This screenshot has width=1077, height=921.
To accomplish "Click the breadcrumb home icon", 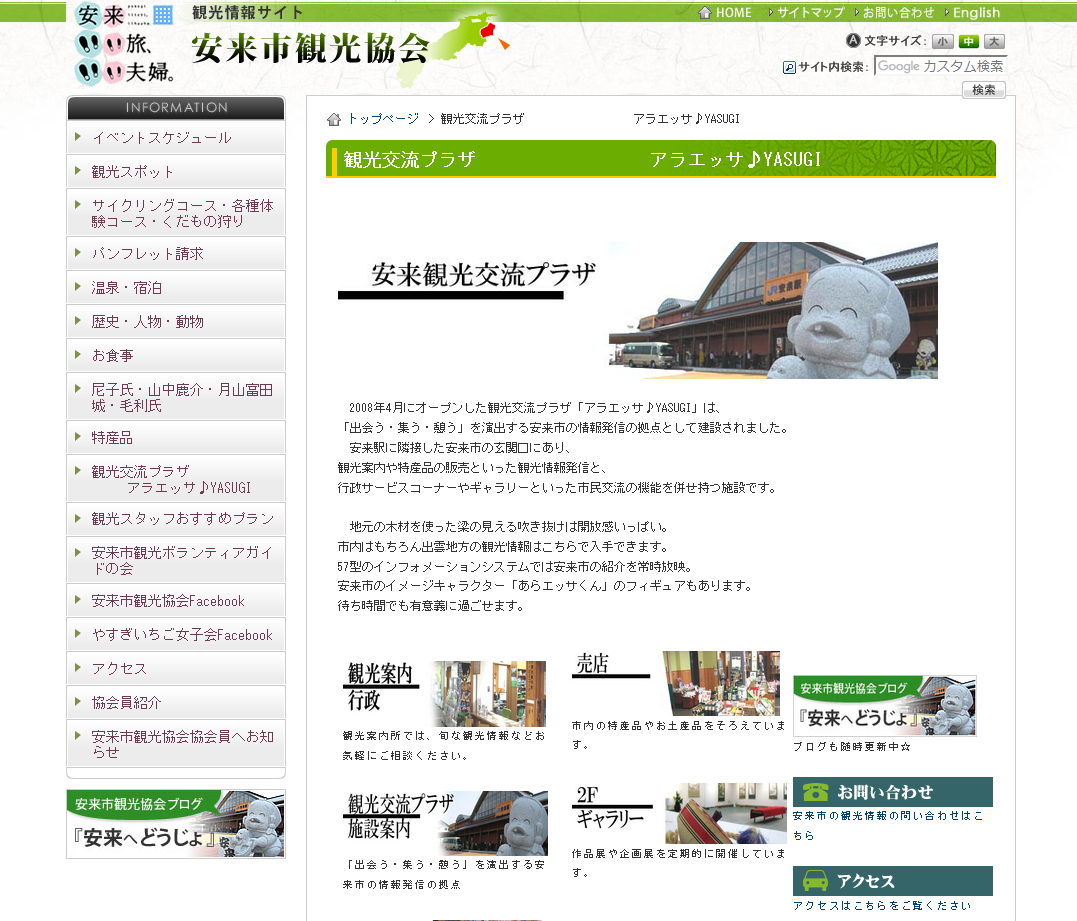I will (334, 120).
